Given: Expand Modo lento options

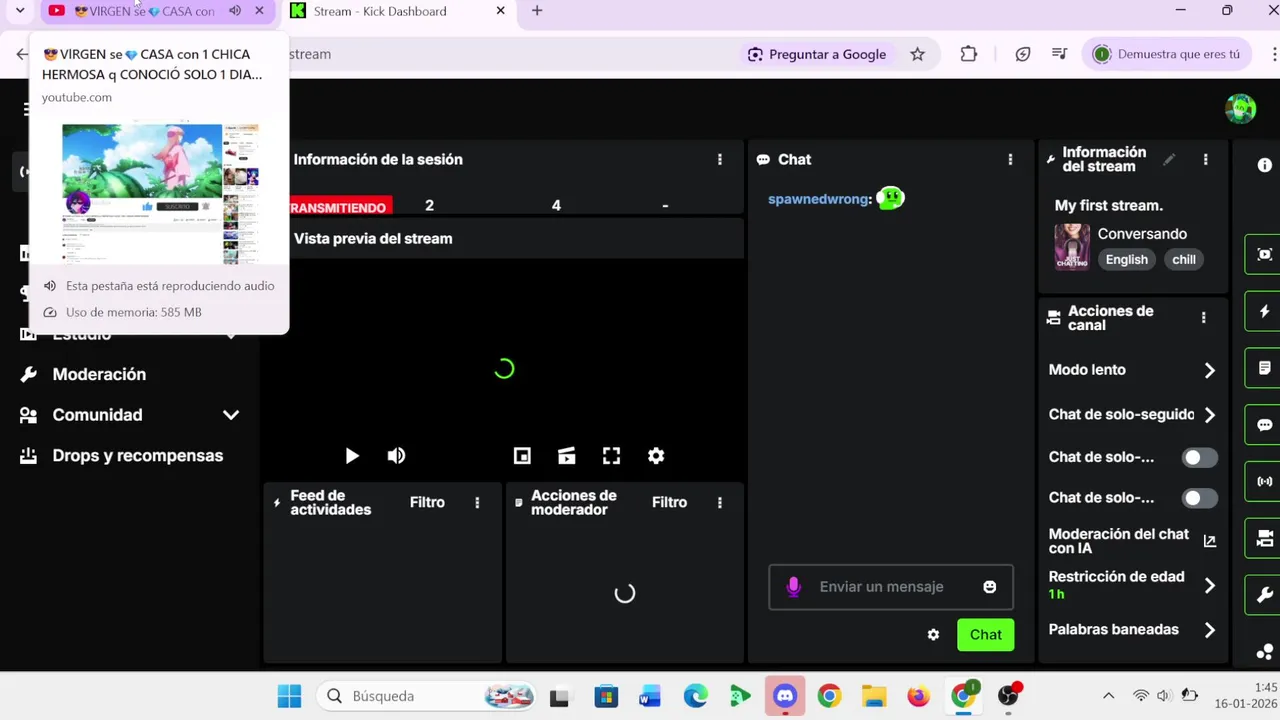Looking at the screenshot, I should 1210,370.
